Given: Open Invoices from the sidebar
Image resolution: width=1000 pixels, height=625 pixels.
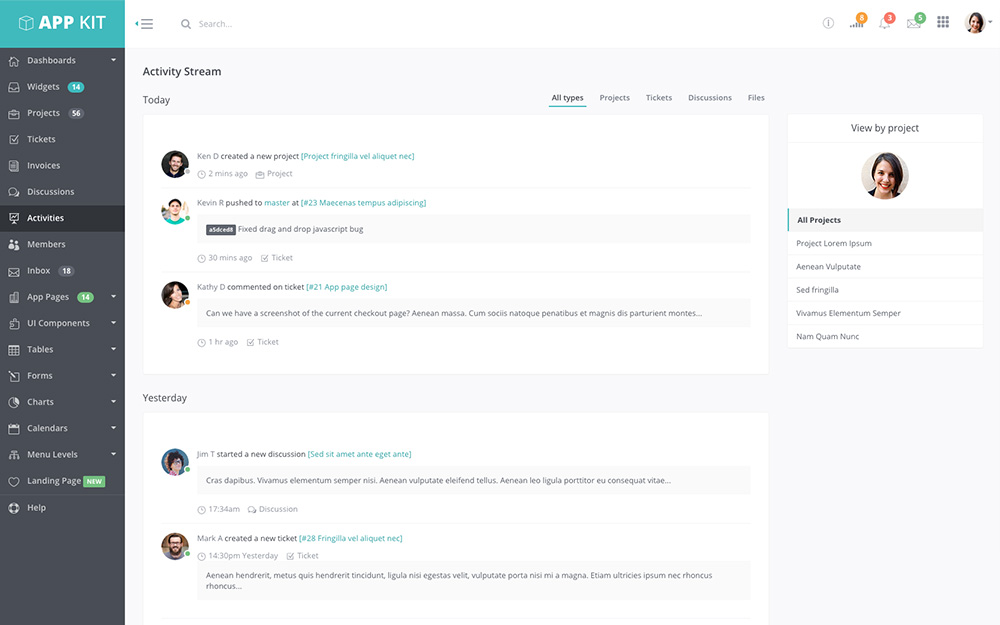Looking at the screenshot, I should coord(43,166).
